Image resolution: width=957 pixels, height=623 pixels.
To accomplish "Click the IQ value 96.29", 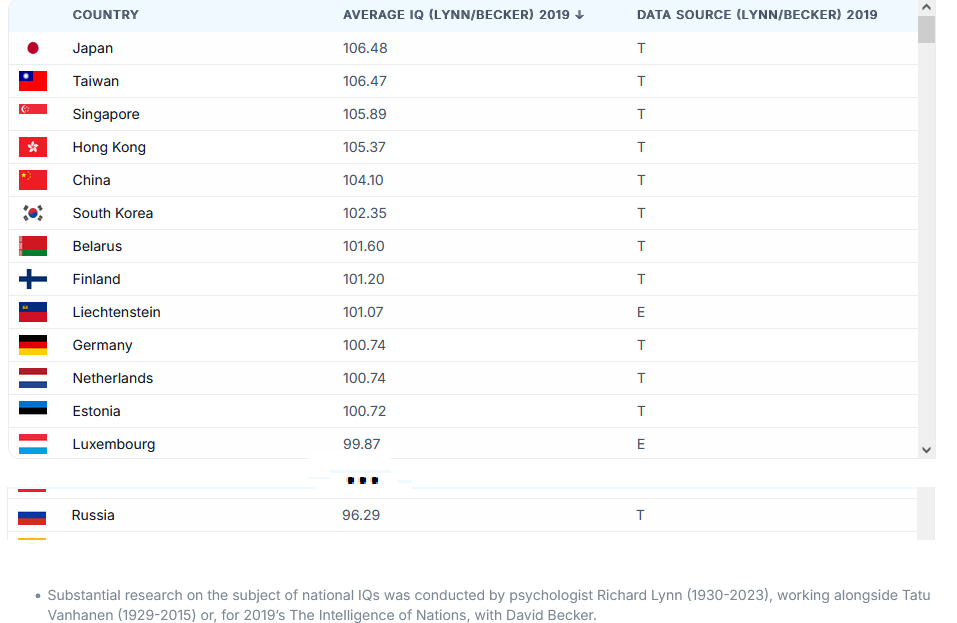I will pyautogui.click(x=361, y=515).
